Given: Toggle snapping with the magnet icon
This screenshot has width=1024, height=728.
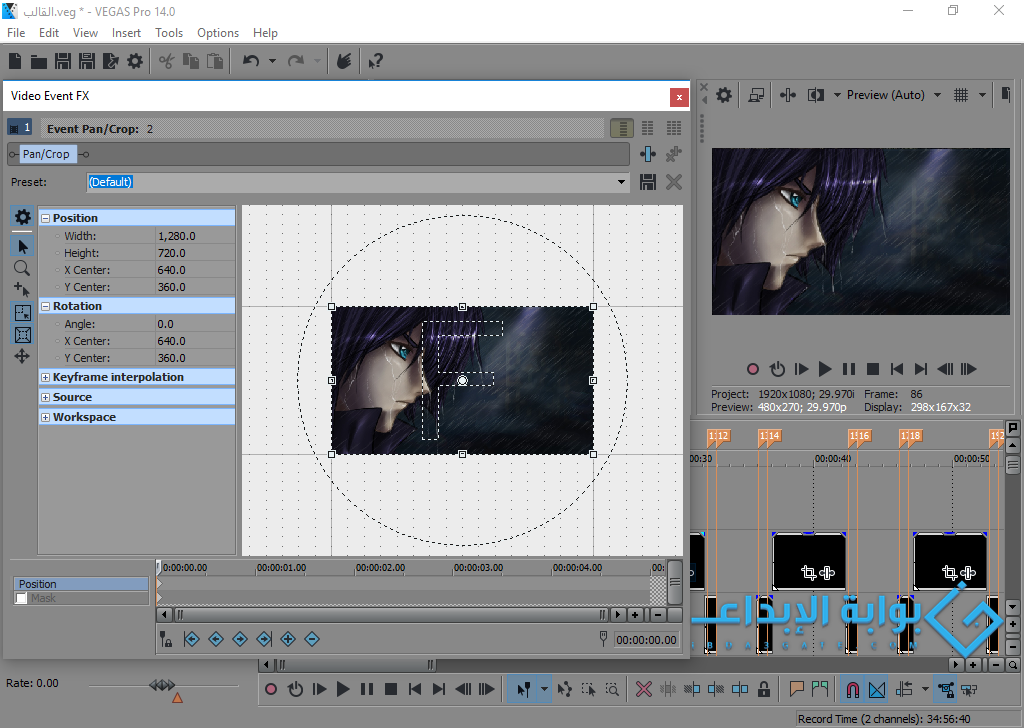Looking at the screenshot, I should coord(853,689).
